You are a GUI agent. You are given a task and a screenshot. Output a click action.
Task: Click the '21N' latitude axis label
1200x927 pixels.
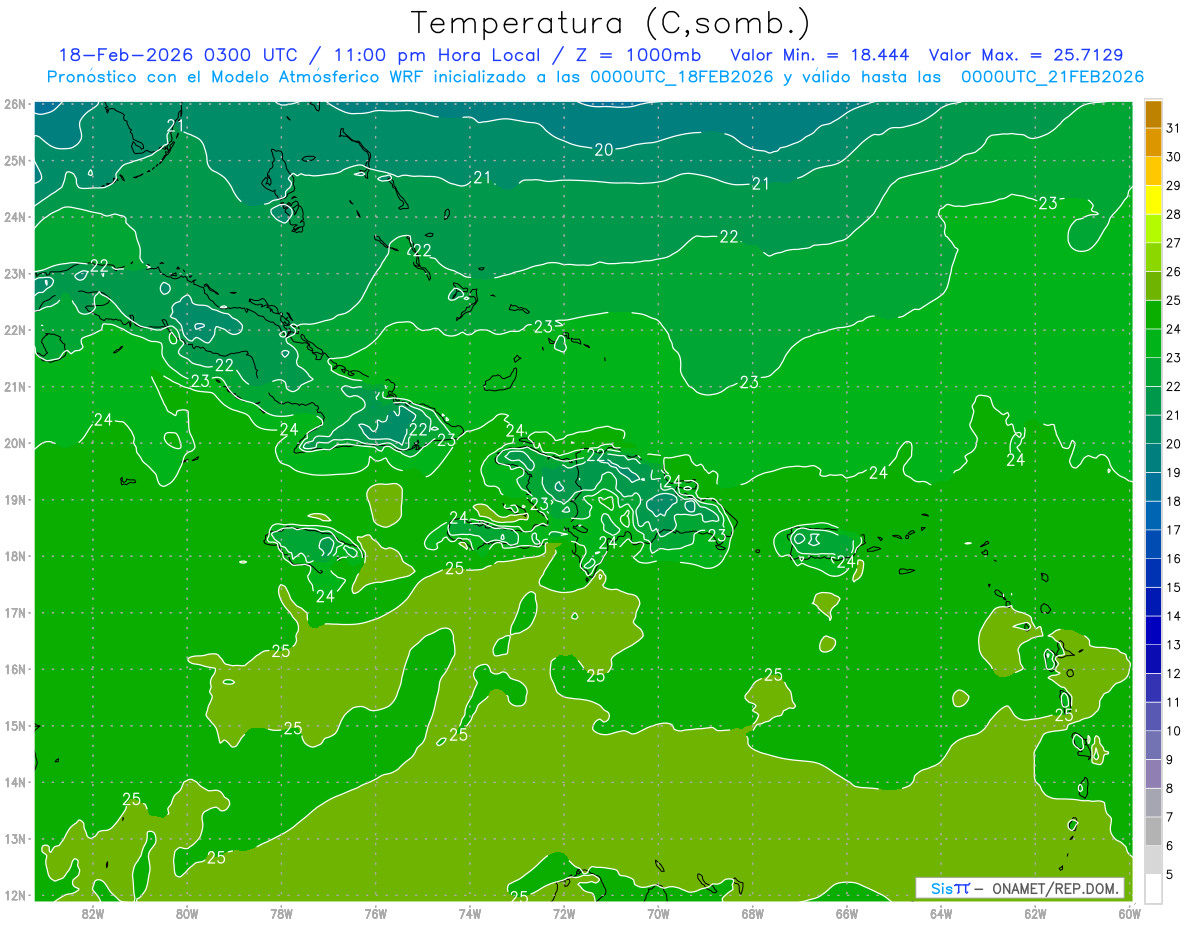click(x=14, y=387)
